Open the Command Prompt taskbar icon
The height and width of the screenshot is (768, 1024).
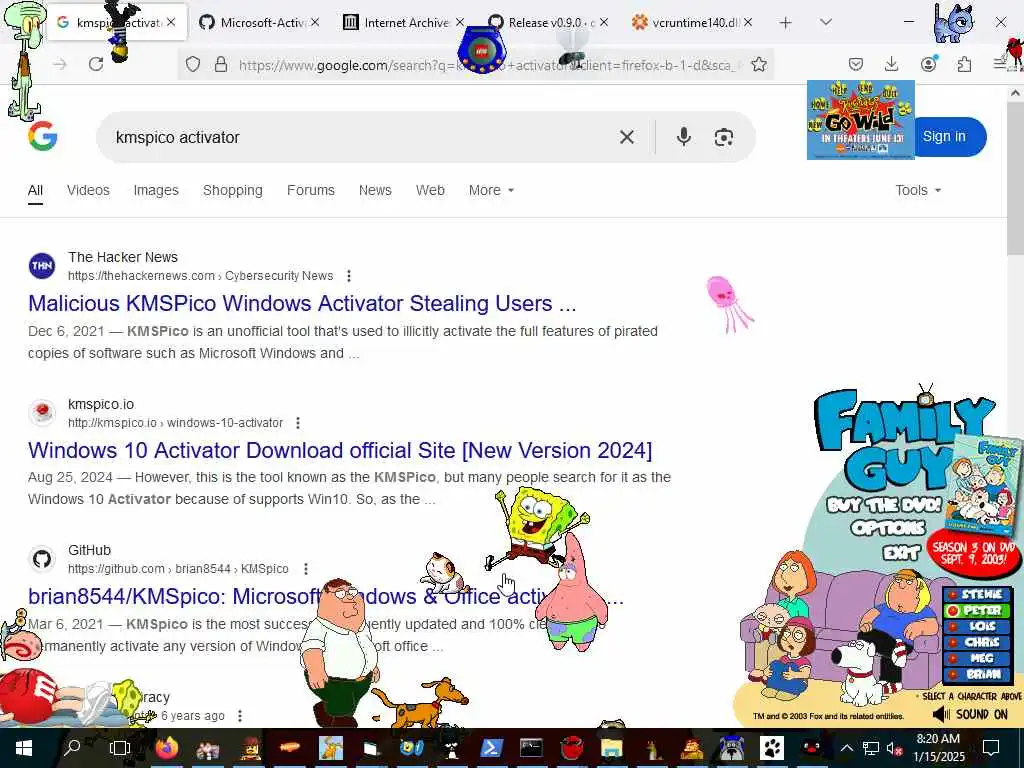click(x=531, y=748)
